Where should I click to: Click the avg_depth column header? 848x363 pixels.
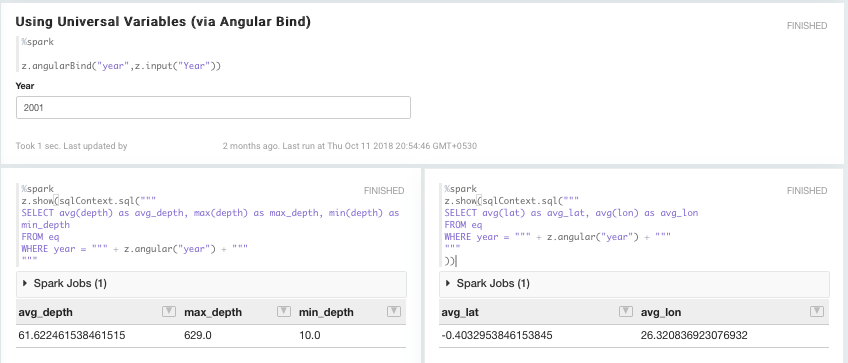pos(45,312)
